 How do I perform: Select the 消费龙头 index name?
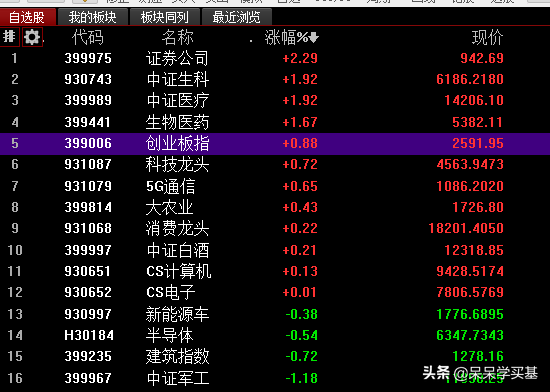point(177,229)
